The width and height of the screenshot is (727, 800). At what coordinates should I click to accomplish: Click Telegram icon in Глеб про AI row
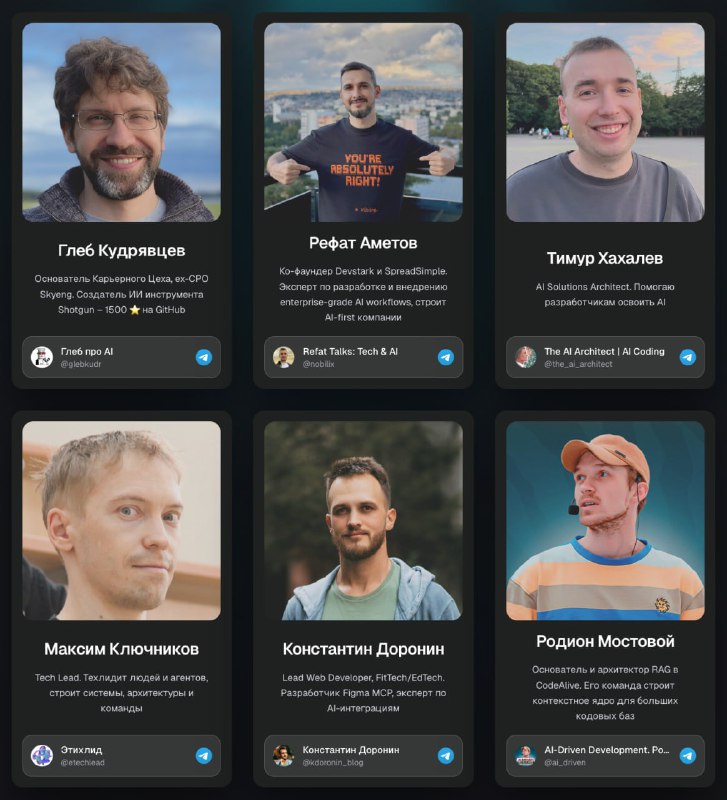[x=204, y=357]
